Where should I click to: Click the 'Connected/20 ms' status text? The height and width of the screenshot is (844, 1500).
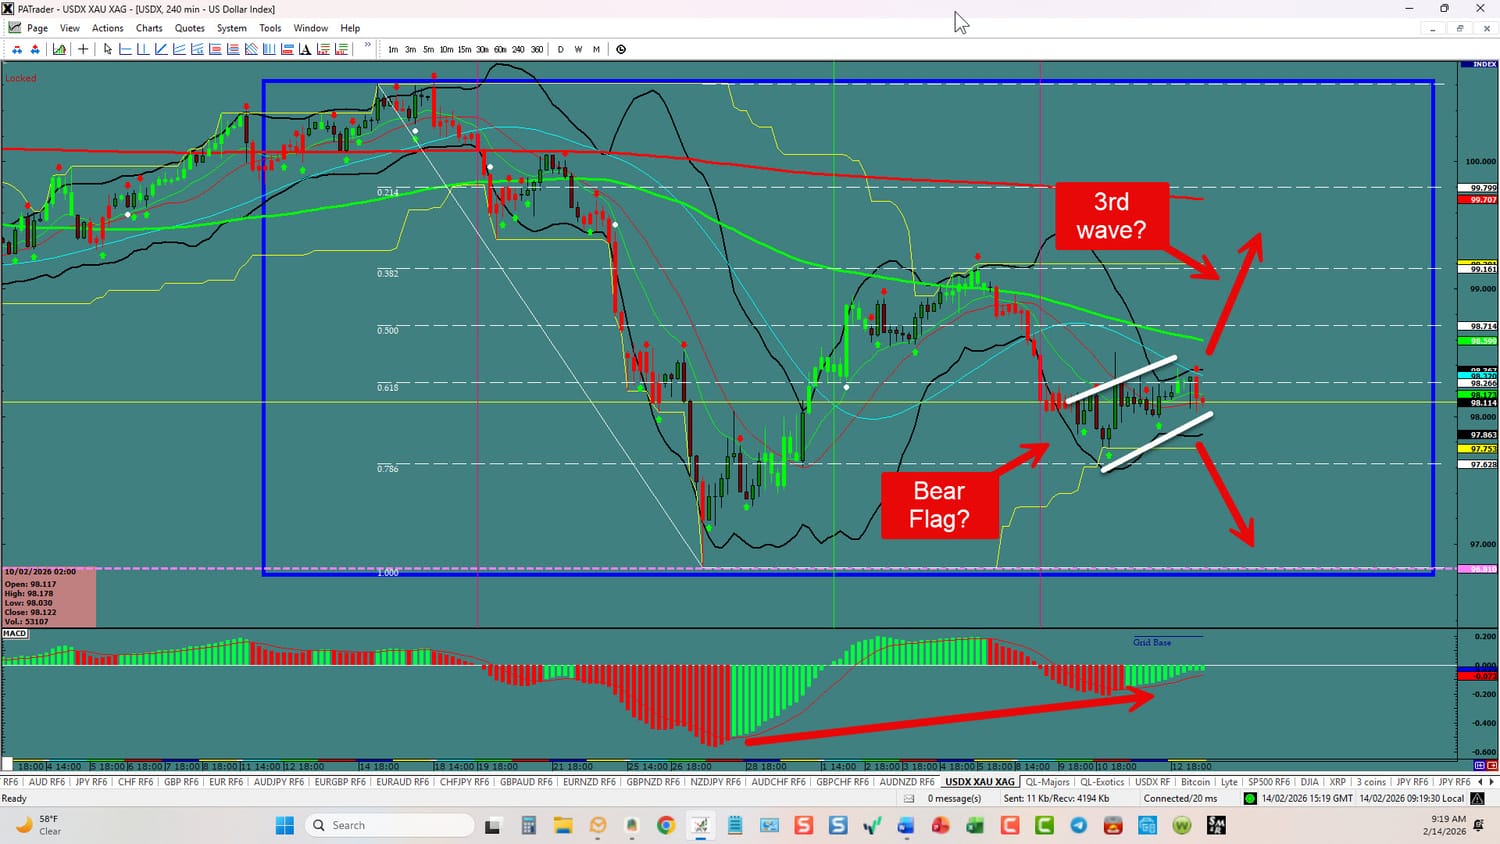pos(1181,799)
